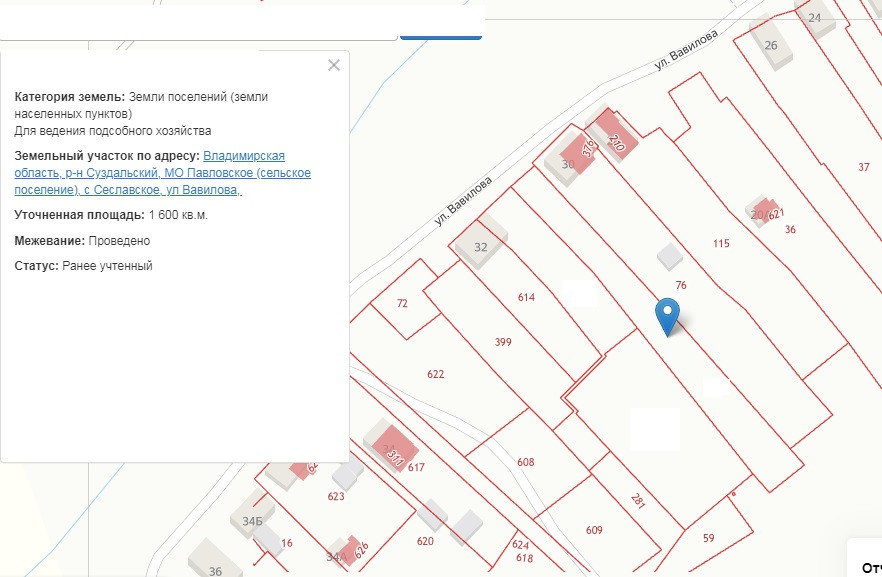Select building 32 on the map
Screen dimensions: 882x577
point(480,246)
